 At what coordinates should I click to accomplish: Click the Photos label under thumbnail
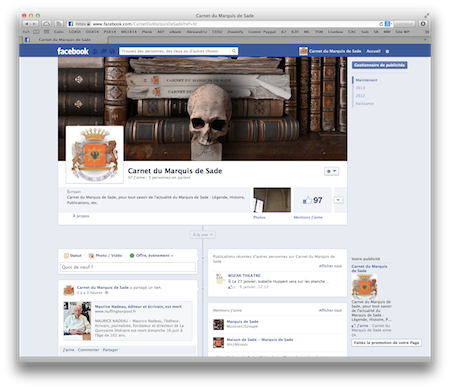pos(259,217)
